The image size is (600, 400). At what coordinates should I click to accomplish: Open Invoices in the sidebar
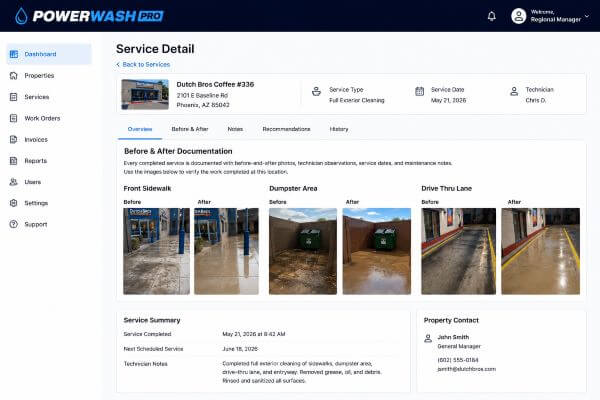[x=49, y=139]
